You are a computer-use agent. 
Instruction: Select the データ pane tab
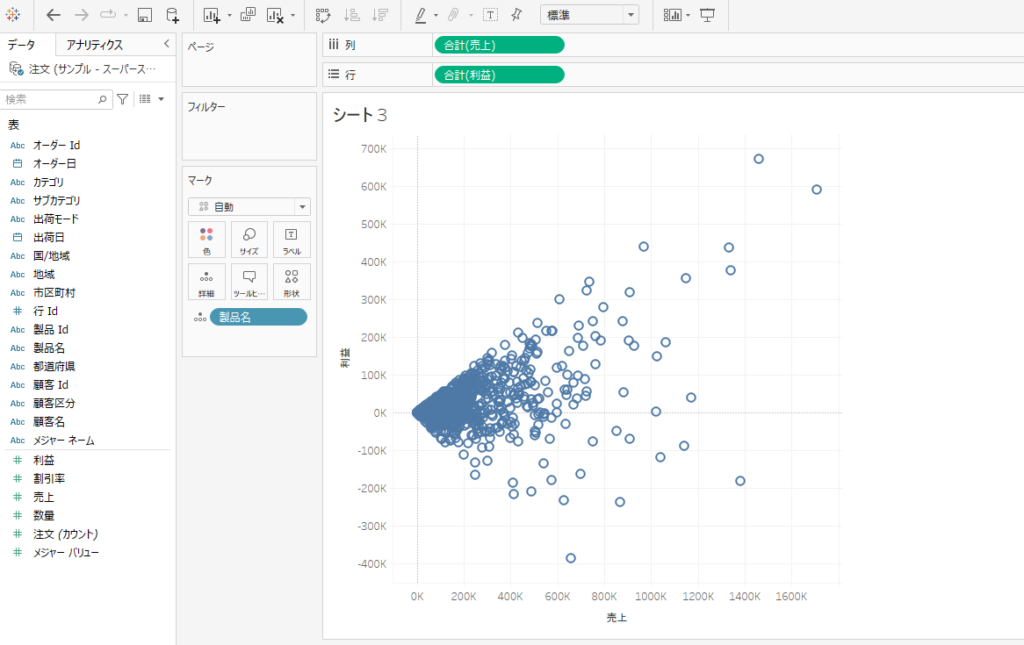point(22,44)
